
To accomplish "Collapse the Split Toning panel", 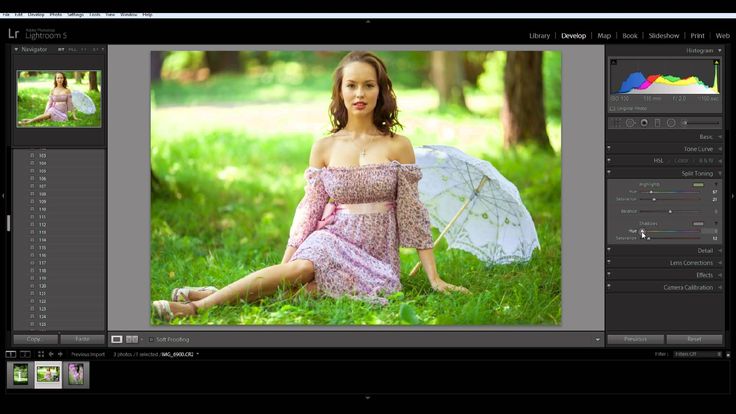I will click(720, 174).
